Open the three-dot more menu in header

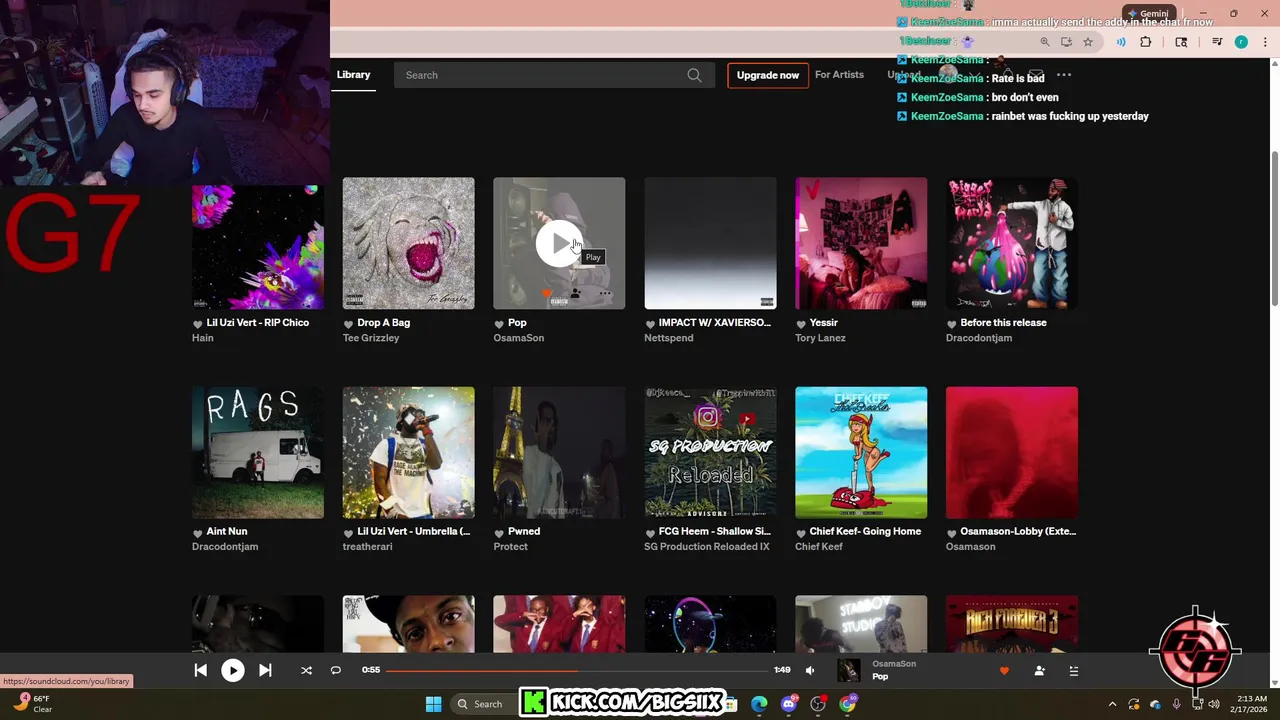coord(1064,75)
